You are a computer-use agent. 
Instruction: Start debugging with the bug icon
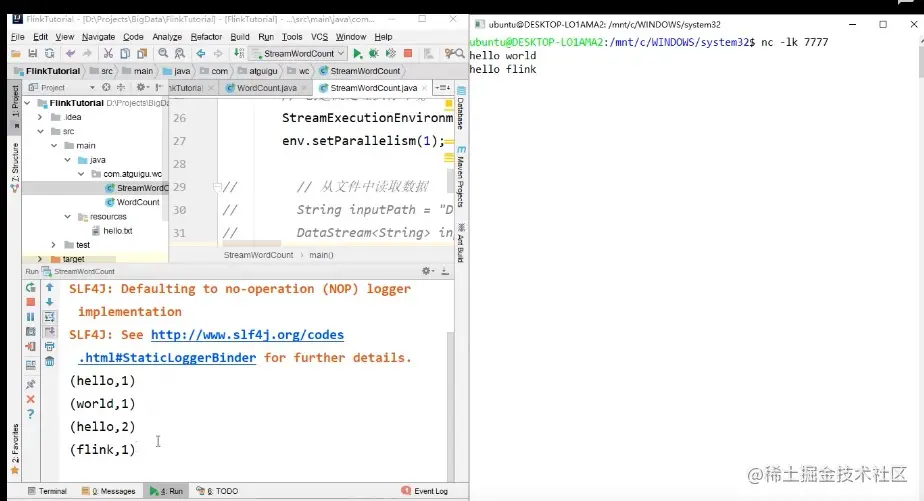click(374, 54)
